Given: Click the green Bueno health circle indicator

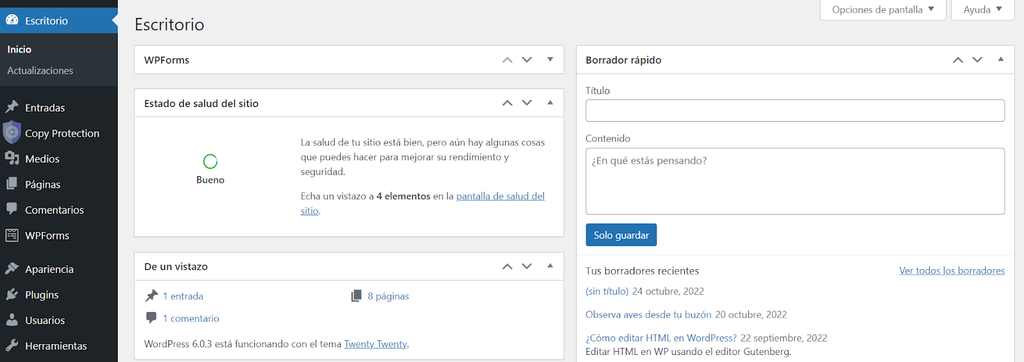Looking at the screenshot, I should click(210, 161).
